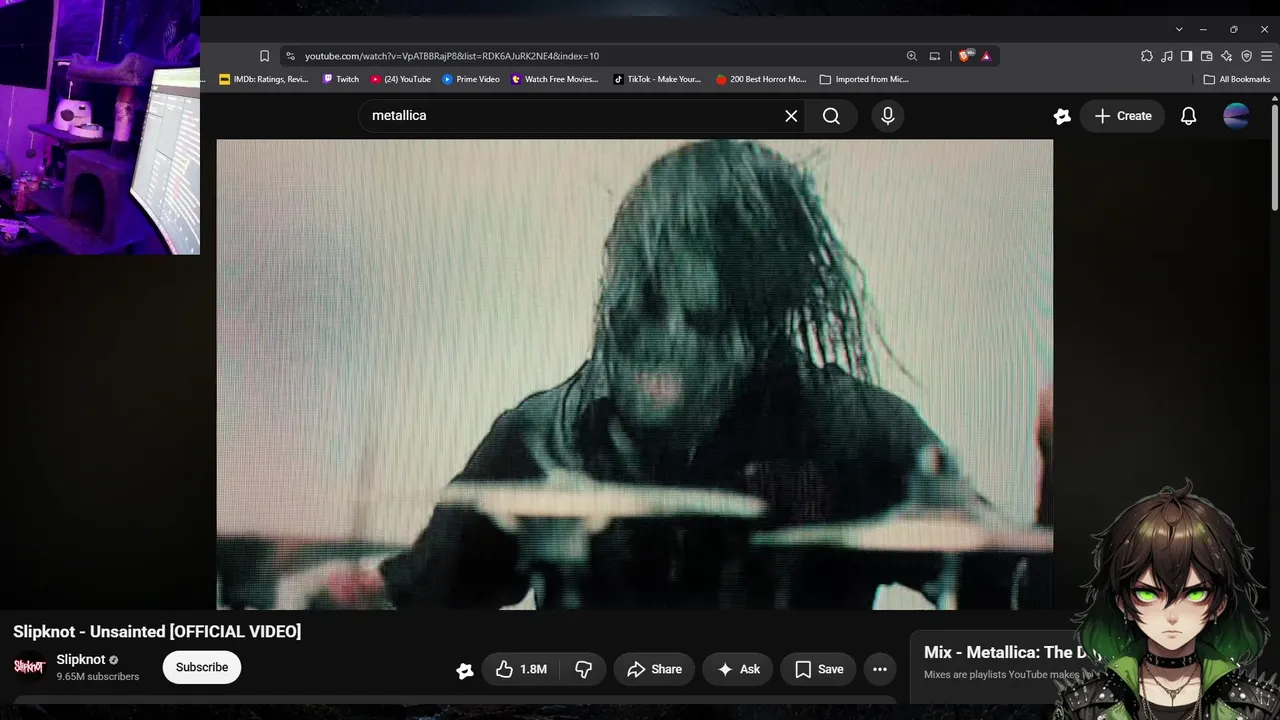
Task: Open the Watch Free Movies bookmark
Action: (x=555, y=79)
